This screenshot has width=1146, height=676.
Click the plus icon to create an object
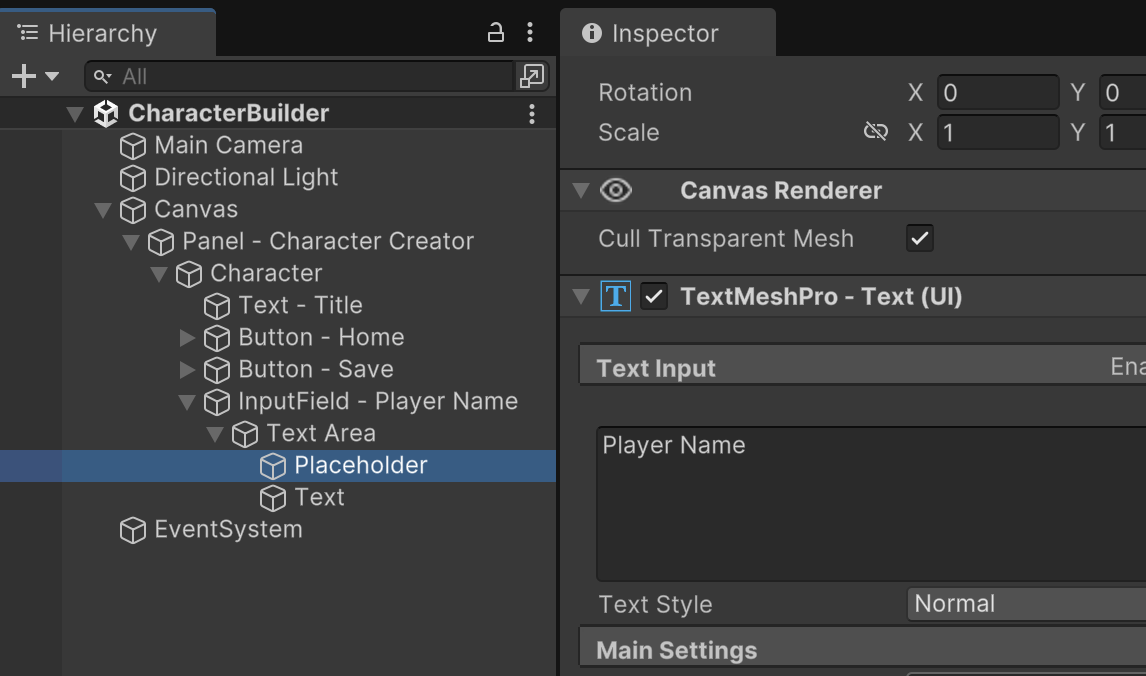(23, 76)
